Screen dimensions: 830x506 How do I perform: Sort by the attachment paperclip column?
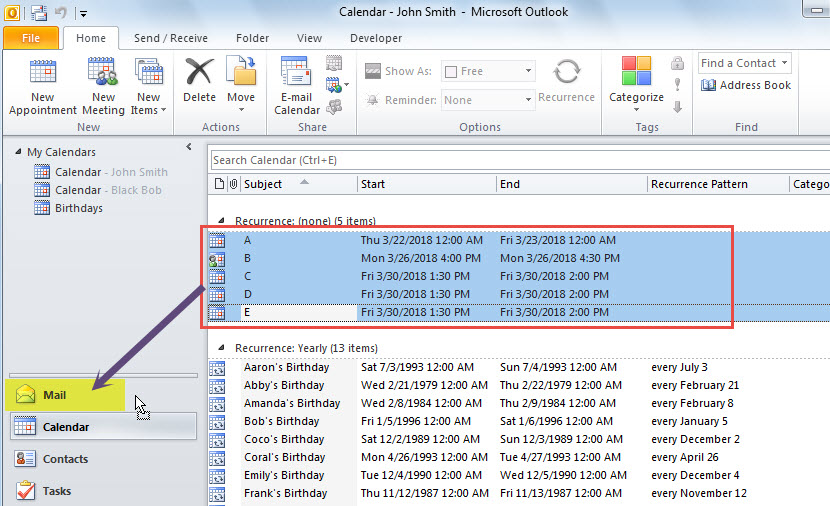233,184
